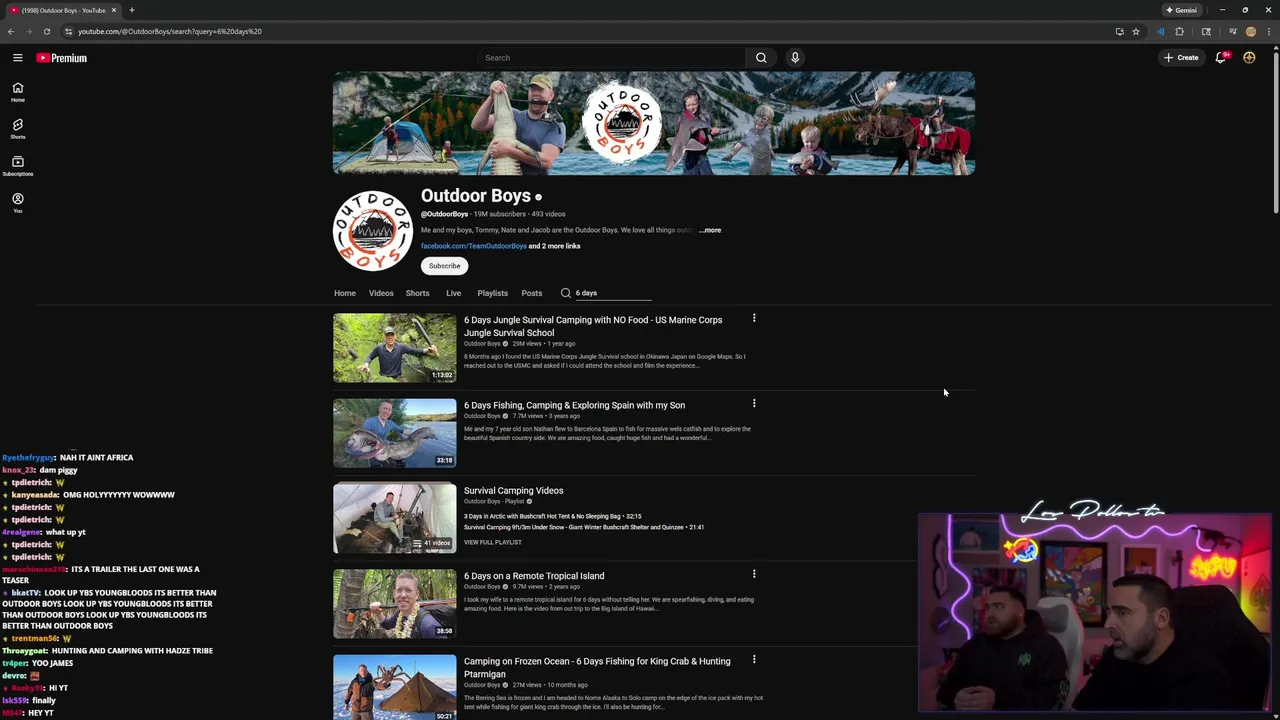Switch to the channel Home tab
Screen dimensions: 1280x720
[x=345, y=293]
